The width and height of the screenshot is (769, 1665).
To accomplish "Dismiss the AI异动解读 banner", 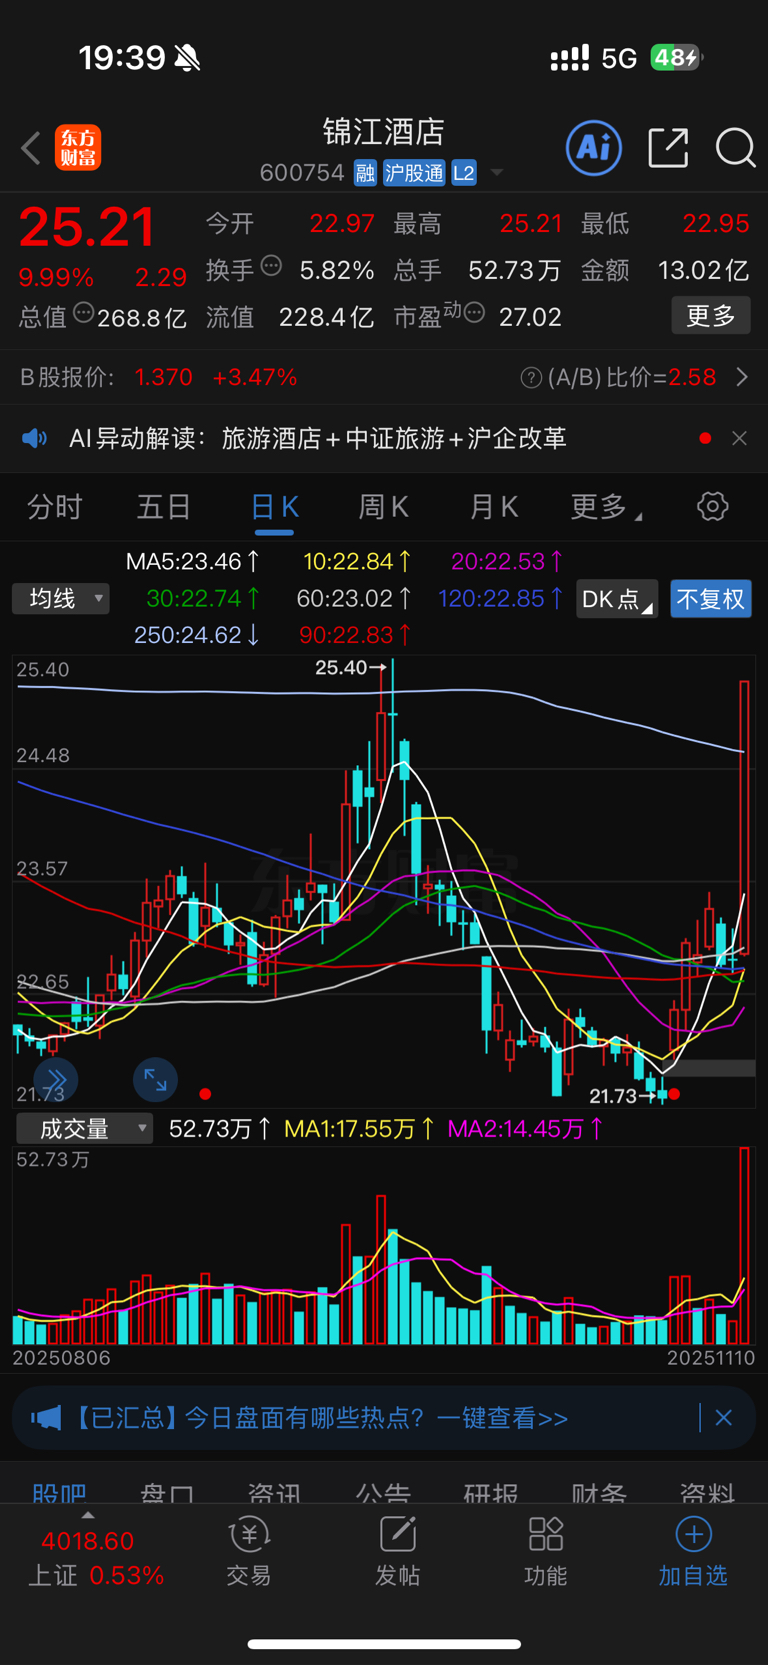I will tap(739, 438).
